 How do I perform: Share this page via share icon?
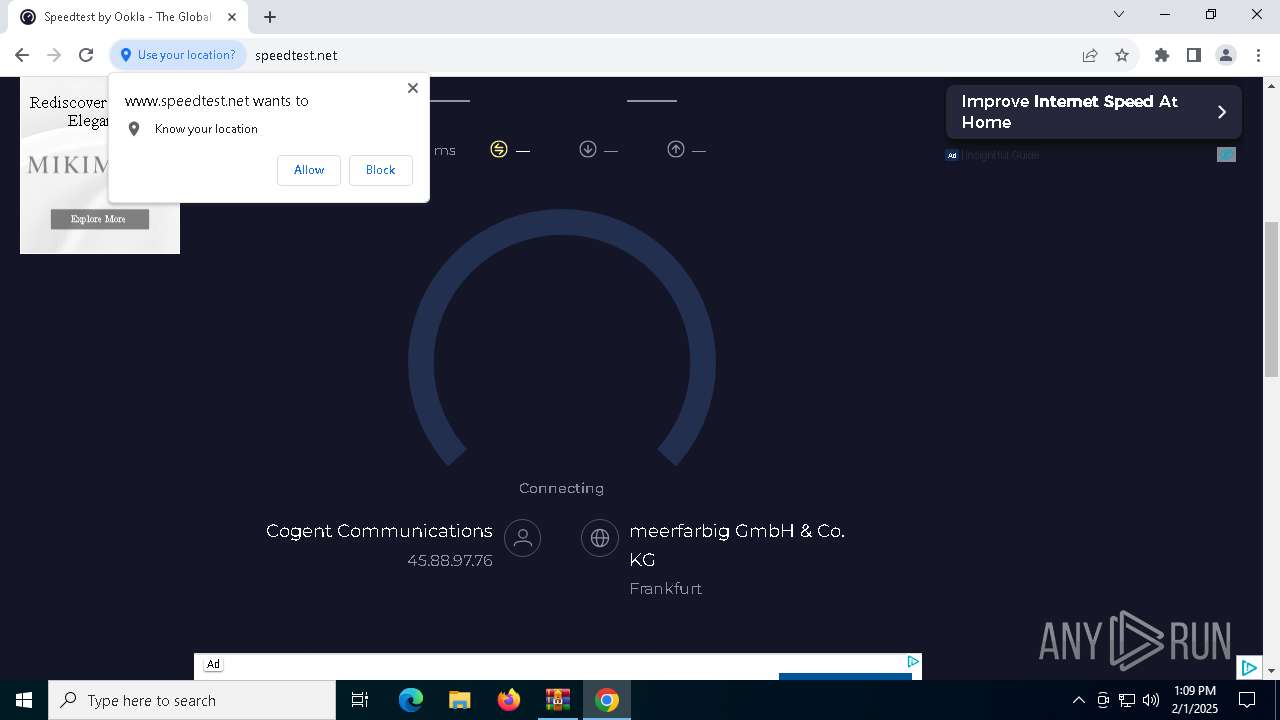1090,55
